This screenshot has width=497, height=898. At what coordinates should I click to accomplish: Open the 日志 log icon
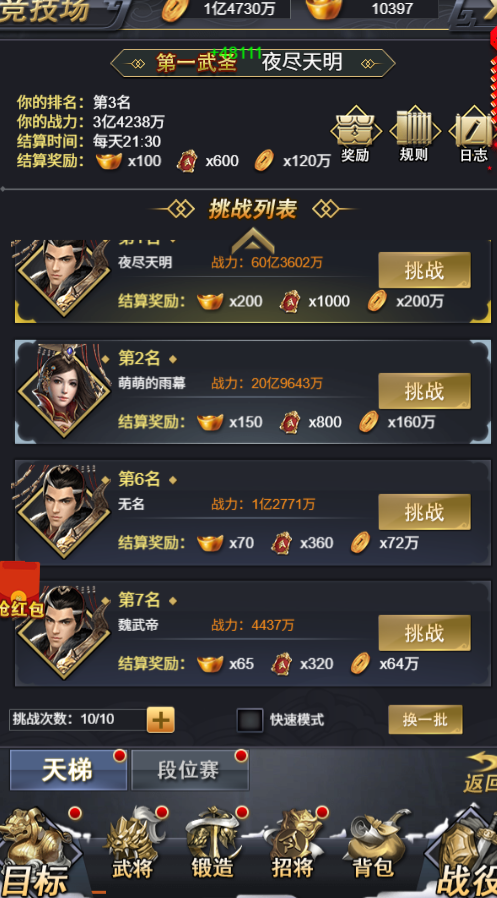pos(474,133)
